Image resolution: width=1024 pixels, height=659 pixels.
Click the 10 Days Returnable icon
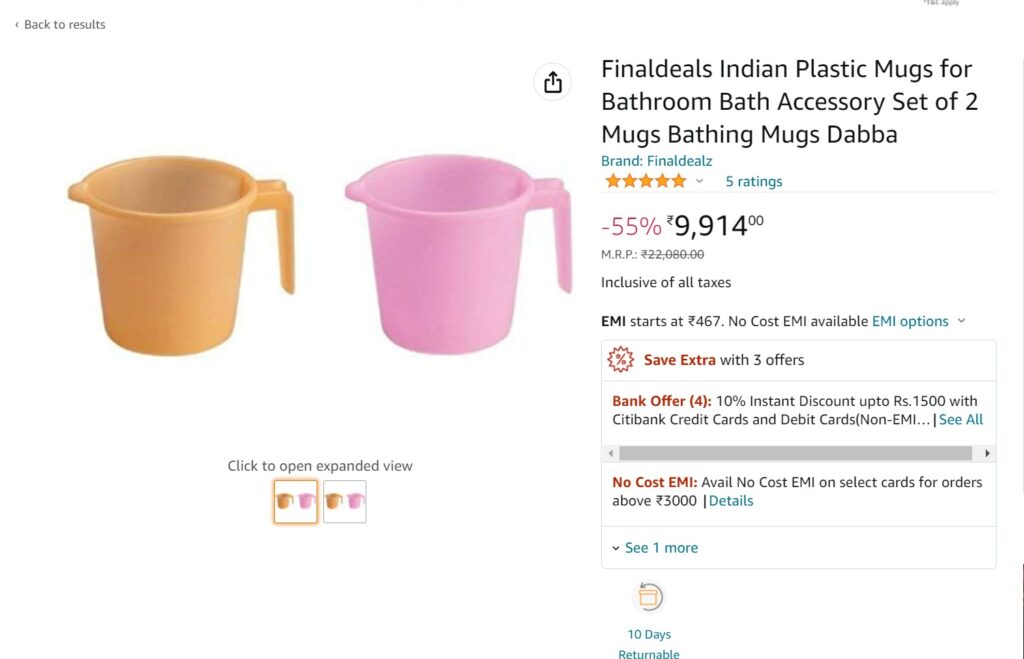point(649,597)
